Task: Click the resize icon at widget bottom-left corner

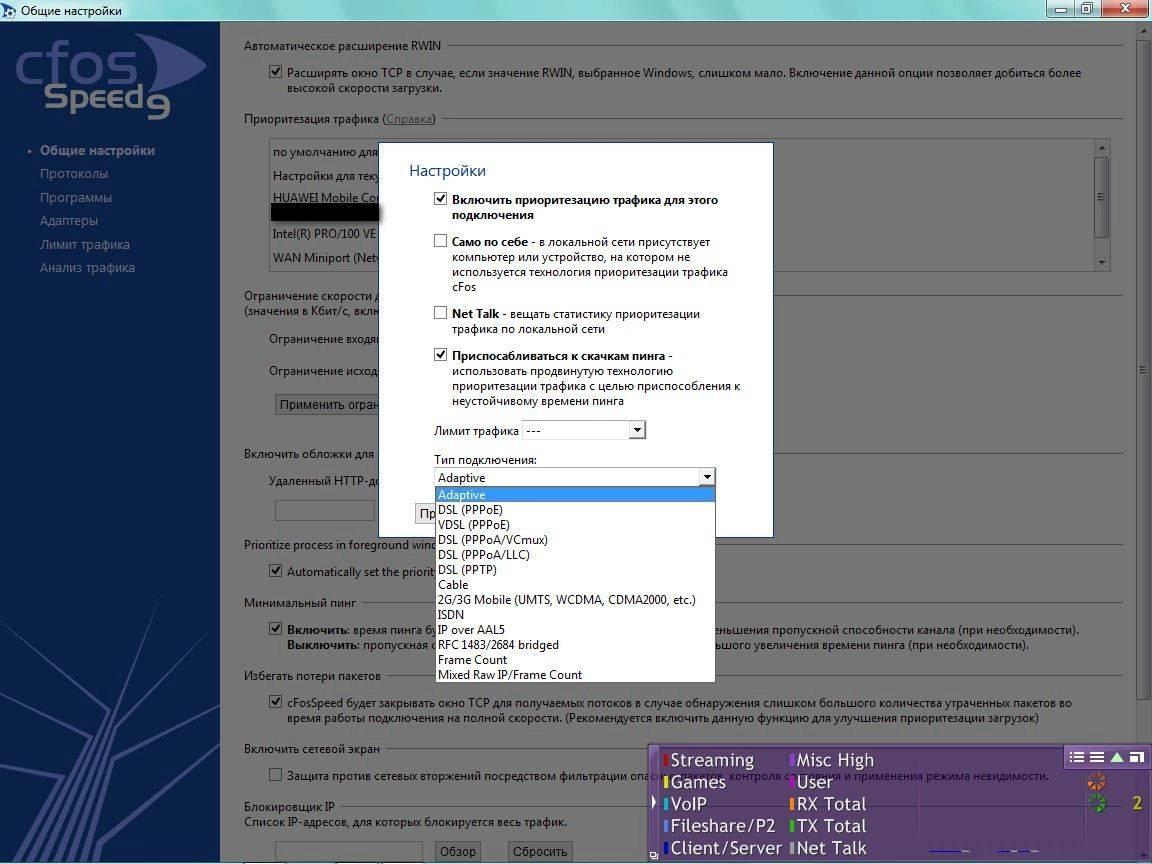Action: pyautogui.click(x=653, y=855)
